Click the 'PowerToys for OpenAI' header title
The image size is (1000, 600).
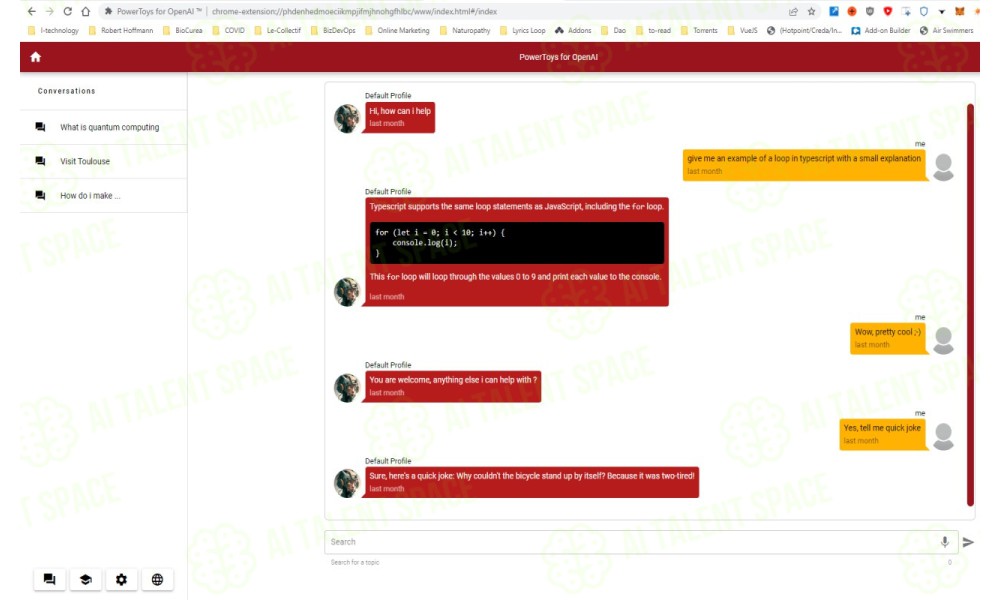(559, 57)
